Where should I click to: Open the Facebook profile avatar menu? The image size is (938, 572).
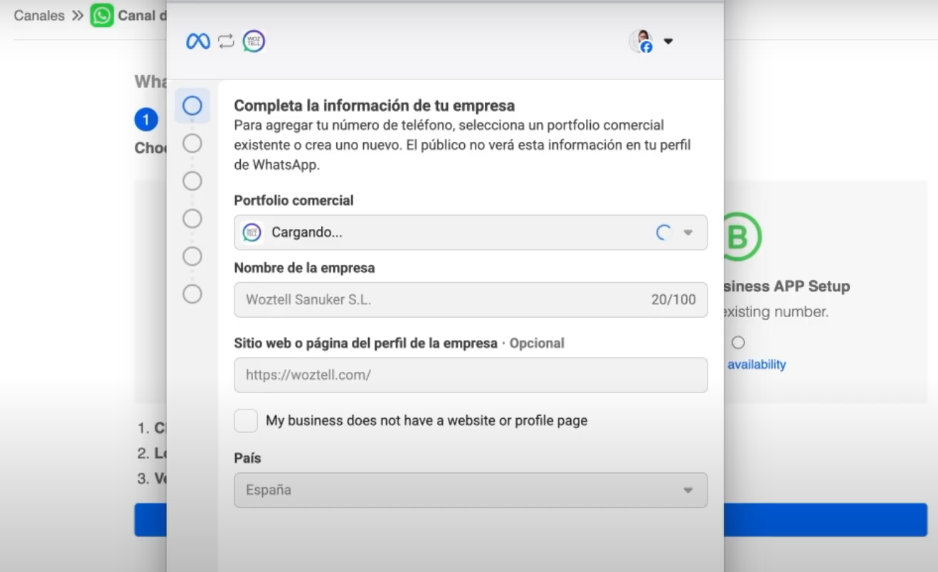point(641,41)
